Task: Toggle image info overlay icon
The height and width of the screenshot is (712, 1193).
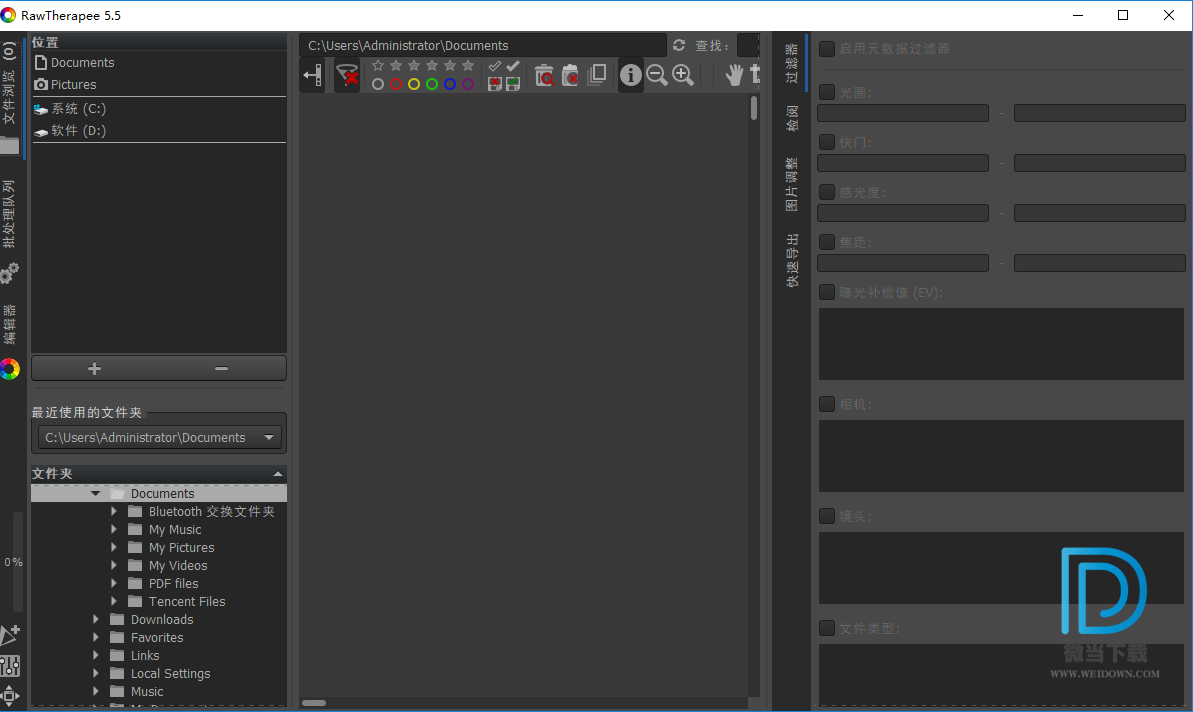Action: [631, 75]
